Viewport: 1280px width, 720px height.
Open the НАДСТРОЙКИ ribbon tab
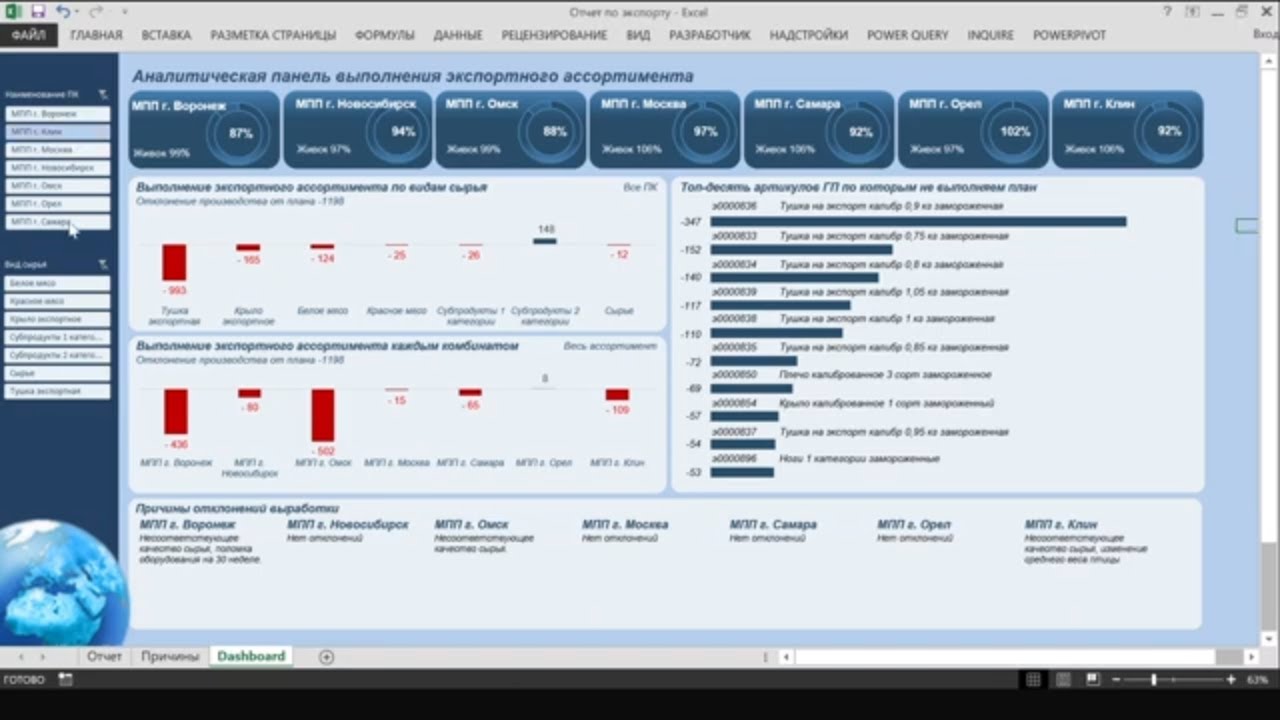808,35
